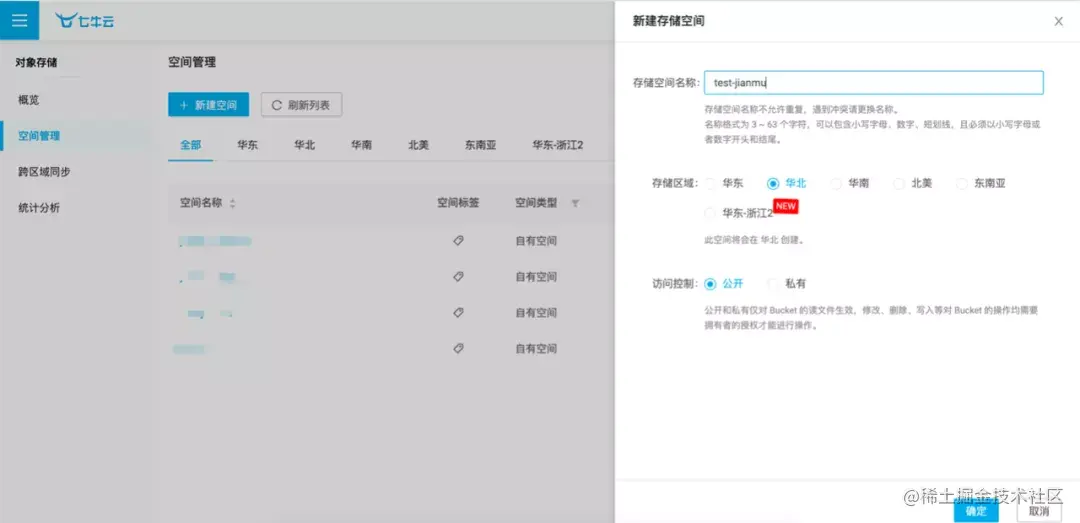
Task: Select the 华东 storage region radio
Action: 710,183
